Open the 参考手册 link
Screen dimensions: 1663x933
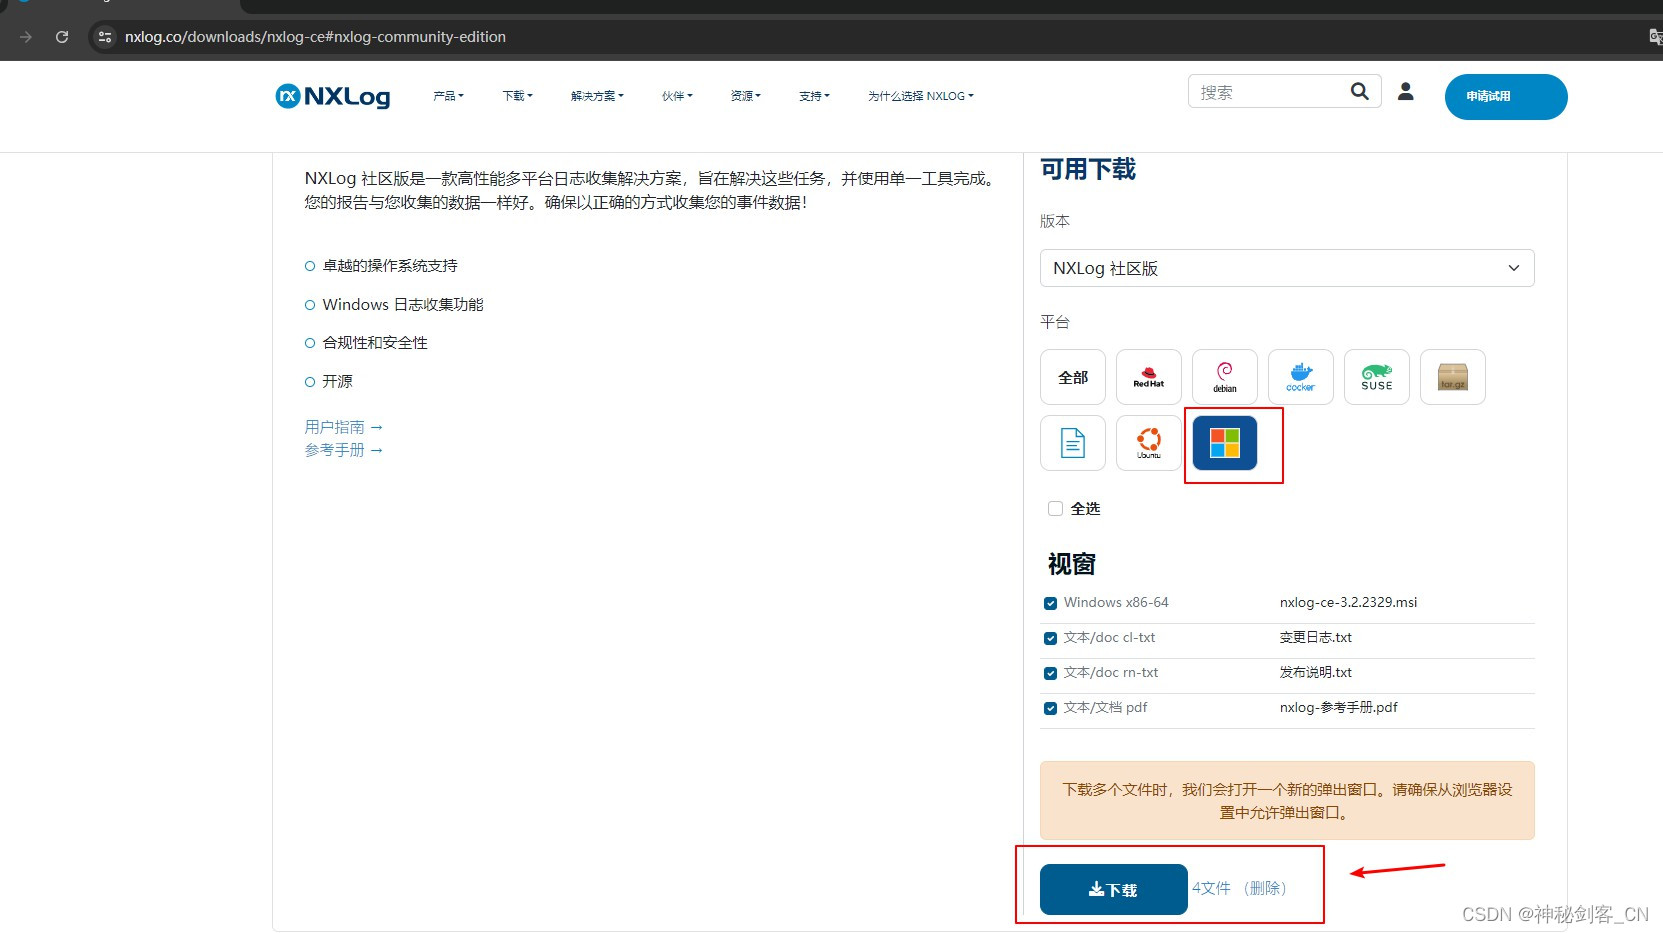(x=344, y=450)
